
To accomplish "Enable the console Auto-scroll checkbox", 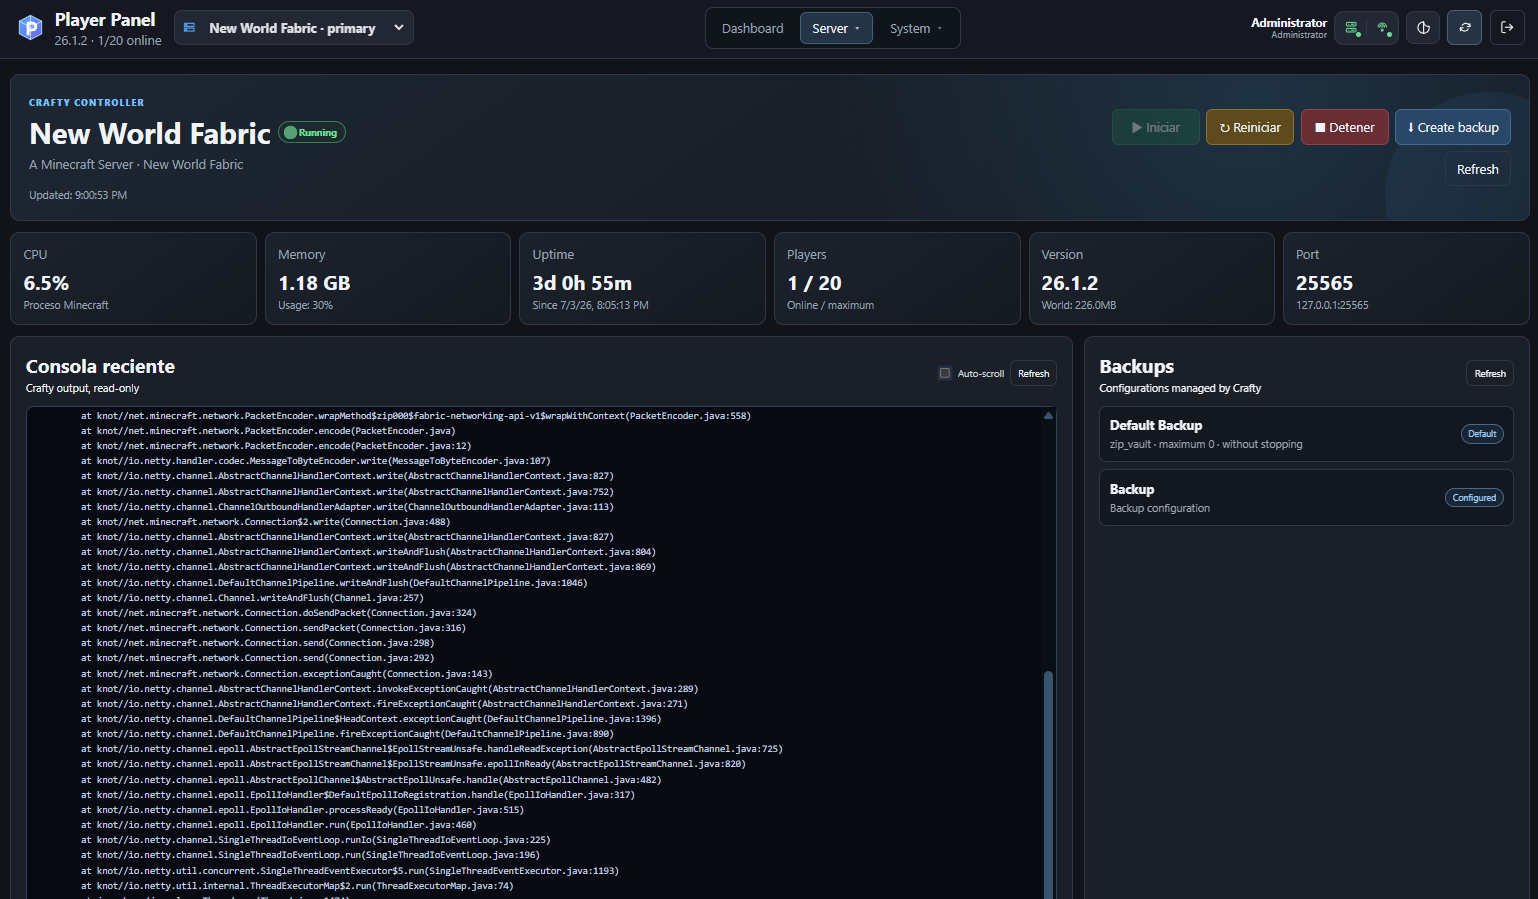I will pyautogui.click(x=945, y=373).
